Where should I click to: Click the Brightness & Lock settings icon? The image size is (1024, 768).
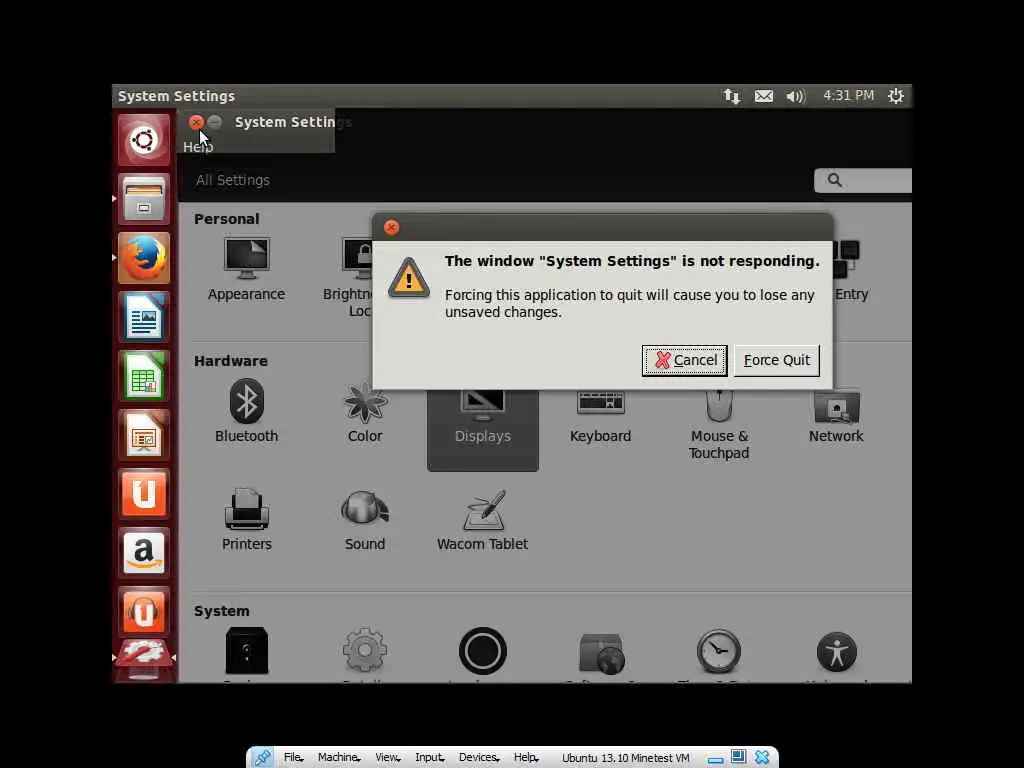click(357, 259)
